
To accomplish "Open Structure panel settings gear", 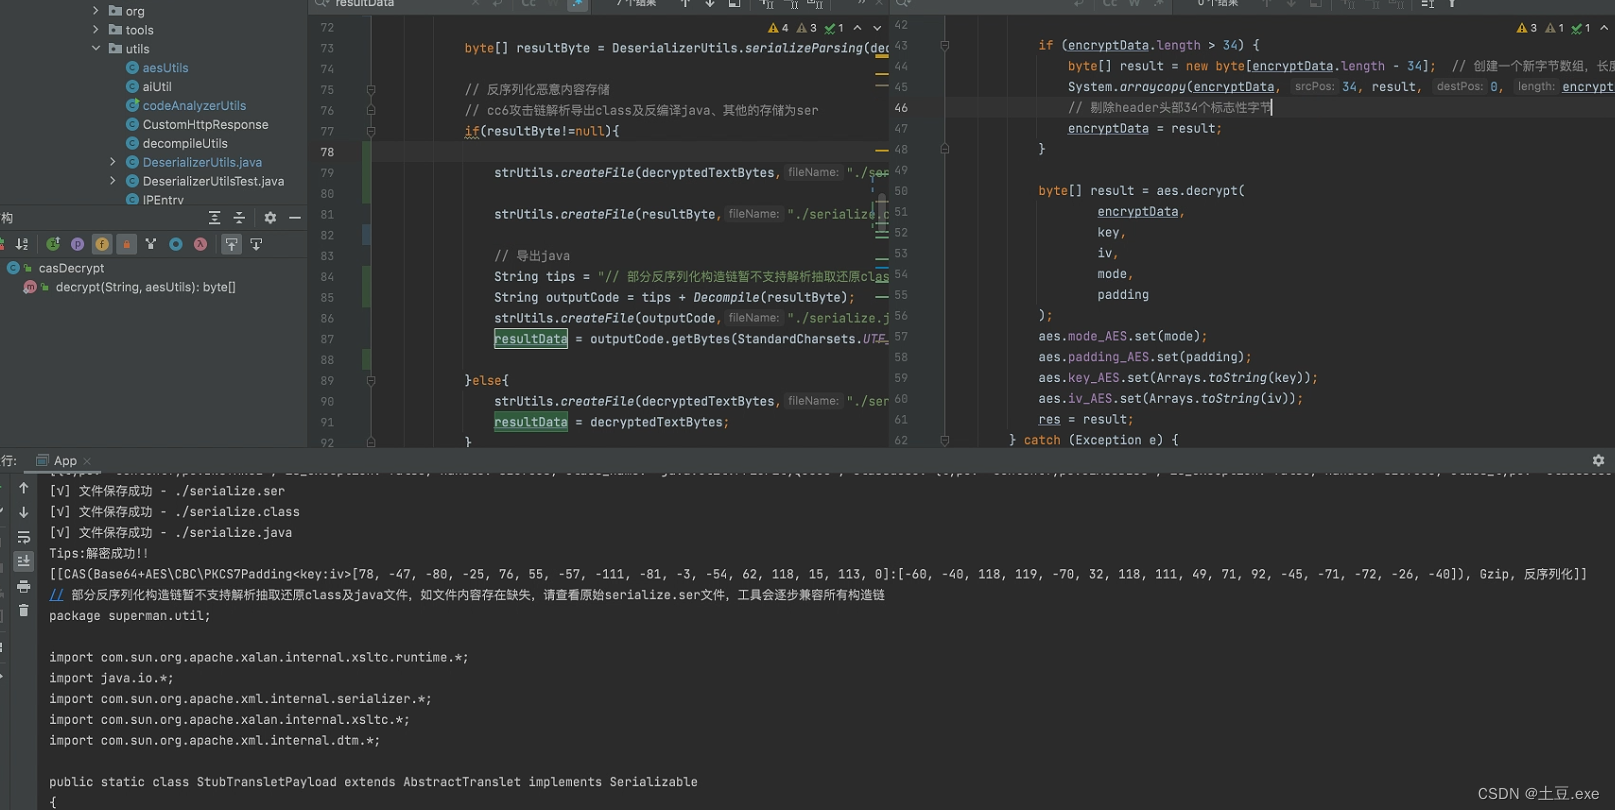I will [x=270, y=218].
